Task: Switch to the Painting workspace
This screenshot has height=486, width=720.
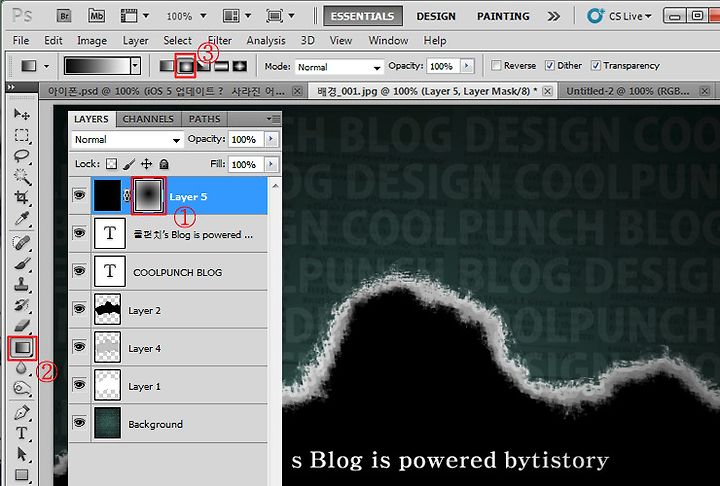Action: click(x=503, y=17)
